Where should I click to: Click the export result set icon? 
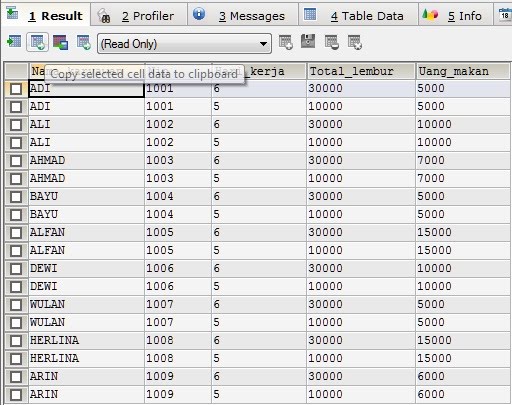click(14, 42)
